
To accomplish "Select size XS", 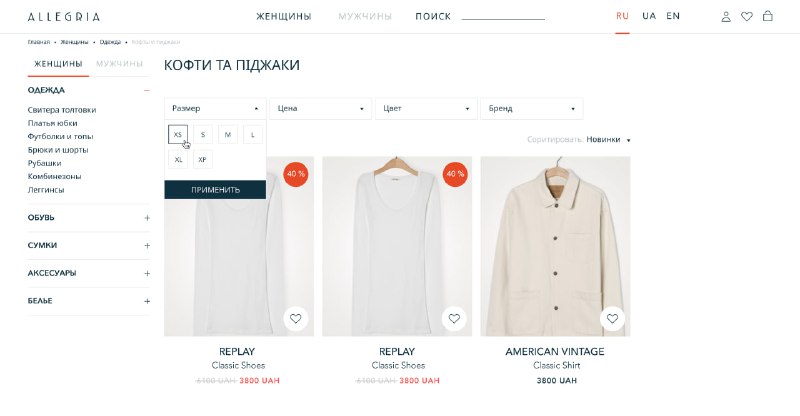I will click(178, 135).
